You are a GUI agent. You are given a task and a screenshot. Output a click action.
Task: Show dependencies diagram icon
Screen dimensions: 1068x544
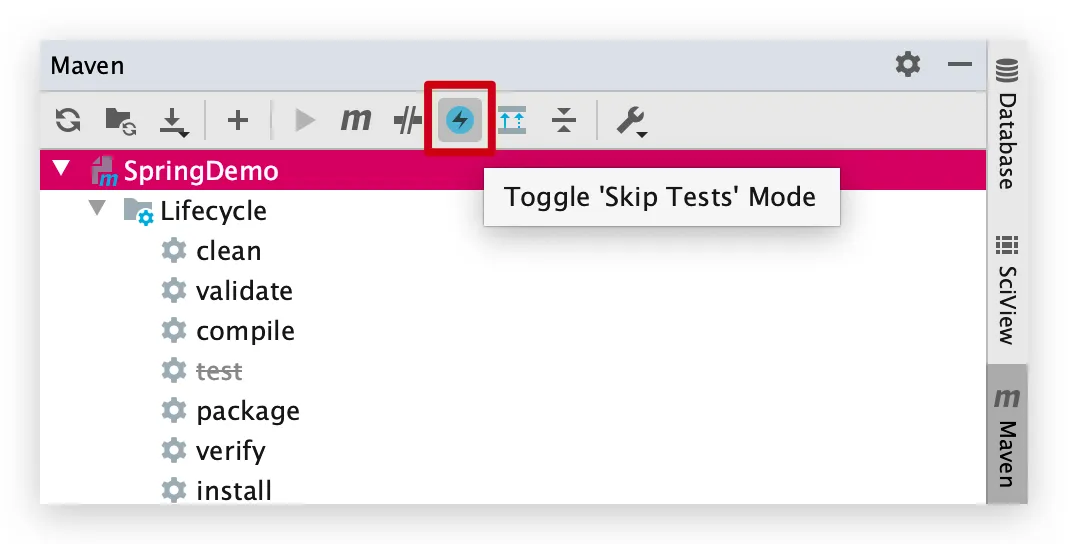(512, 121)
